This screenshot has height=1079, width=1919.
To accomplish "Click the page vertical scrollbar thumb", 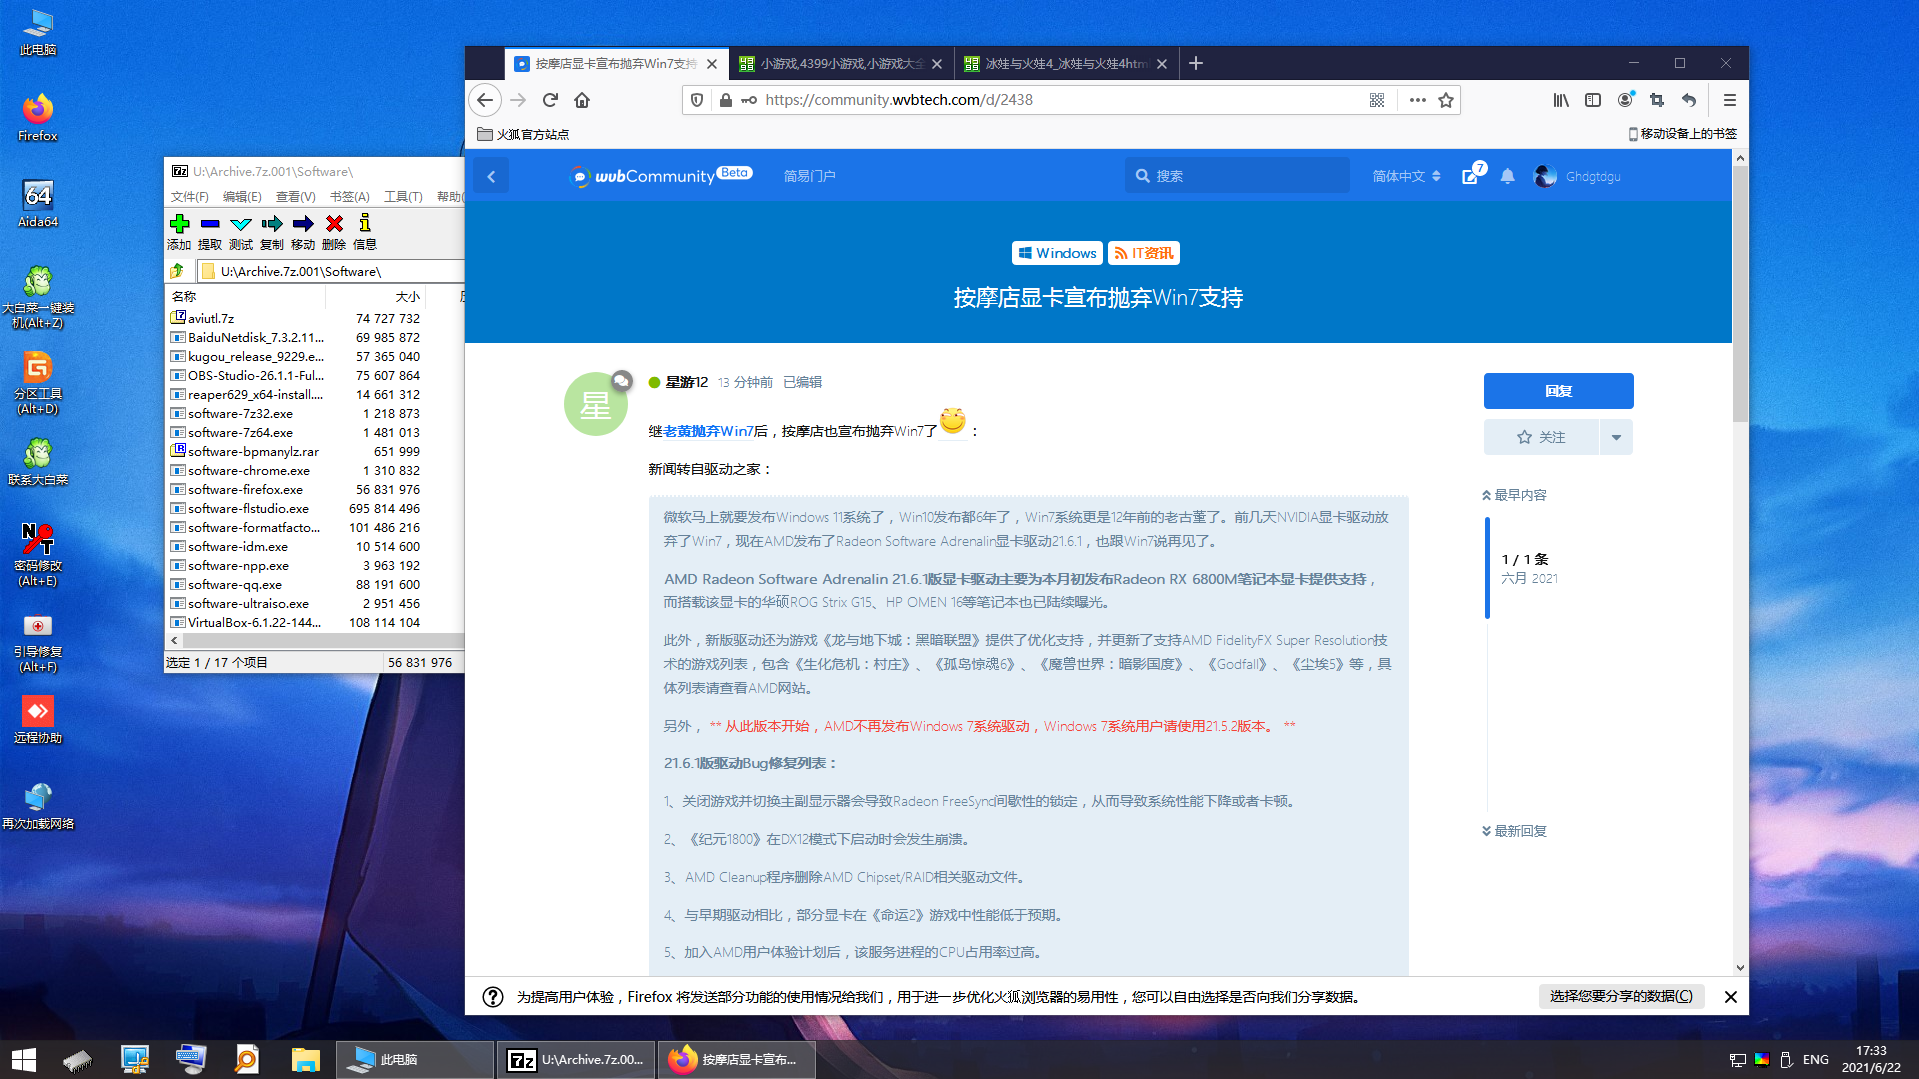I will [1740, 294].
